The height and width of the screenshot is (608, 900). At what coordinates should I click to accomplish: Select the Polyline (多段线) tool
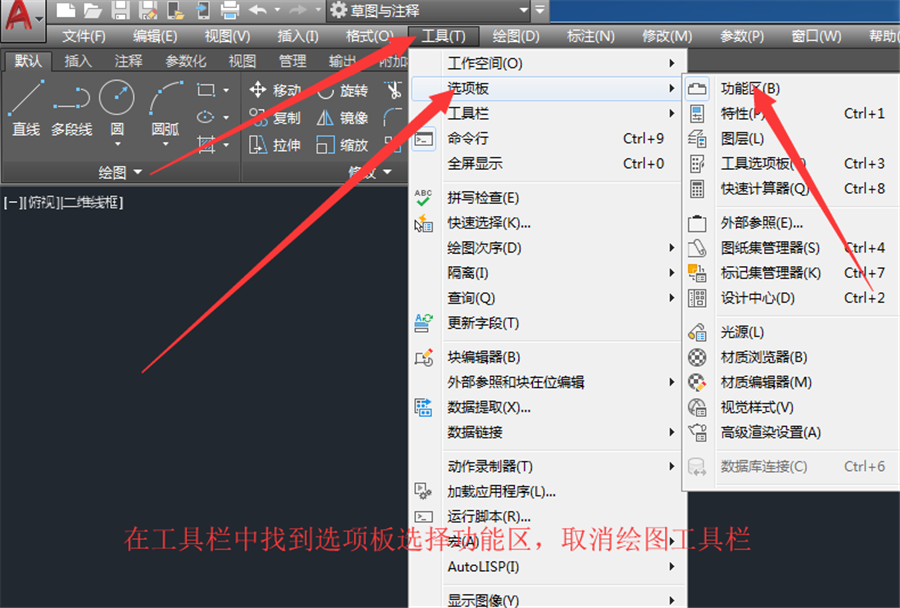click(x=71, y=109)
